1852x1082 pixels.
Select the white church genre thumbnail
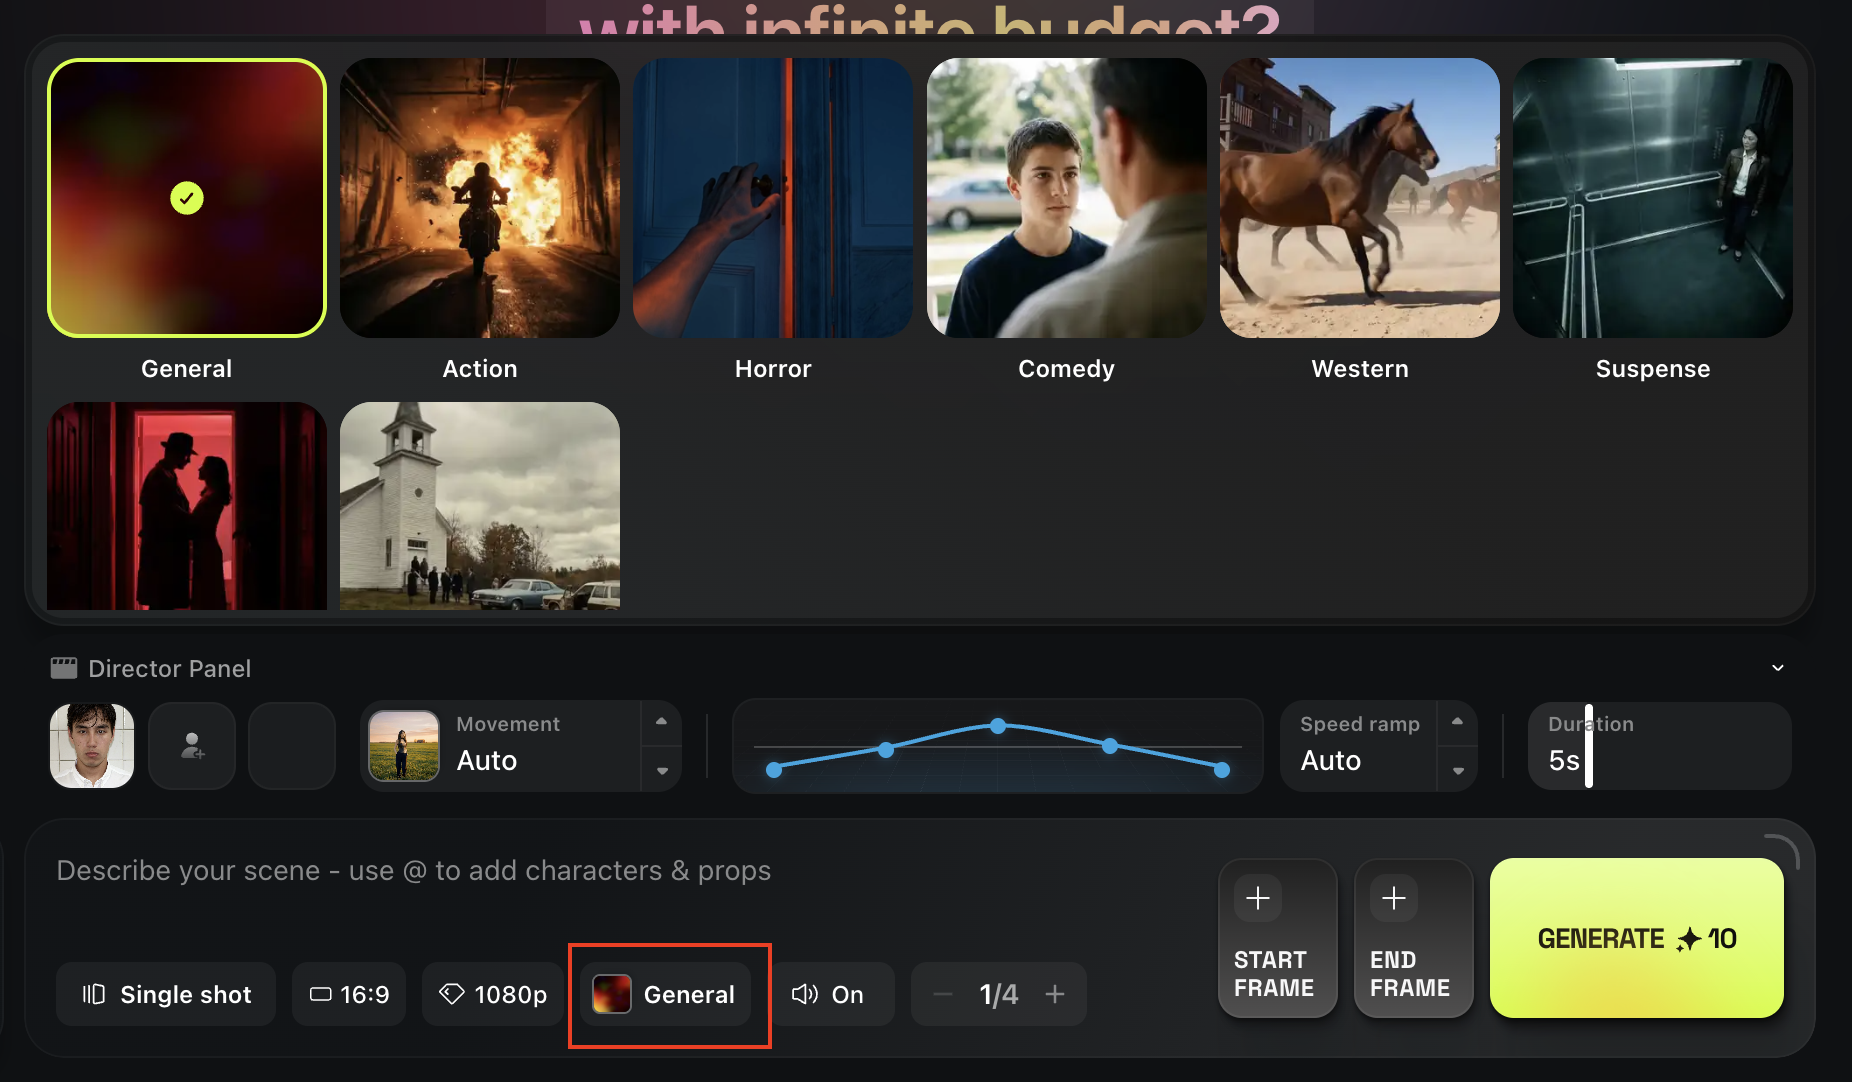pyautogui.click(x=480, y=506)
